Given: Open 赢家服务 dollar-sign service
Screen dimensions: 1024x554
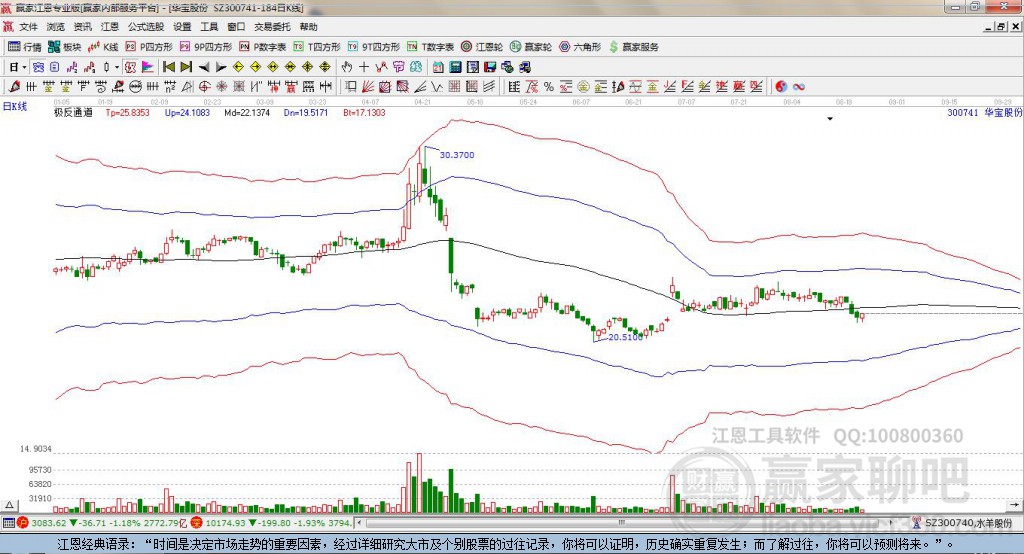Looking at the screenshot, I should pyautogui.click(x=633, y=47).
